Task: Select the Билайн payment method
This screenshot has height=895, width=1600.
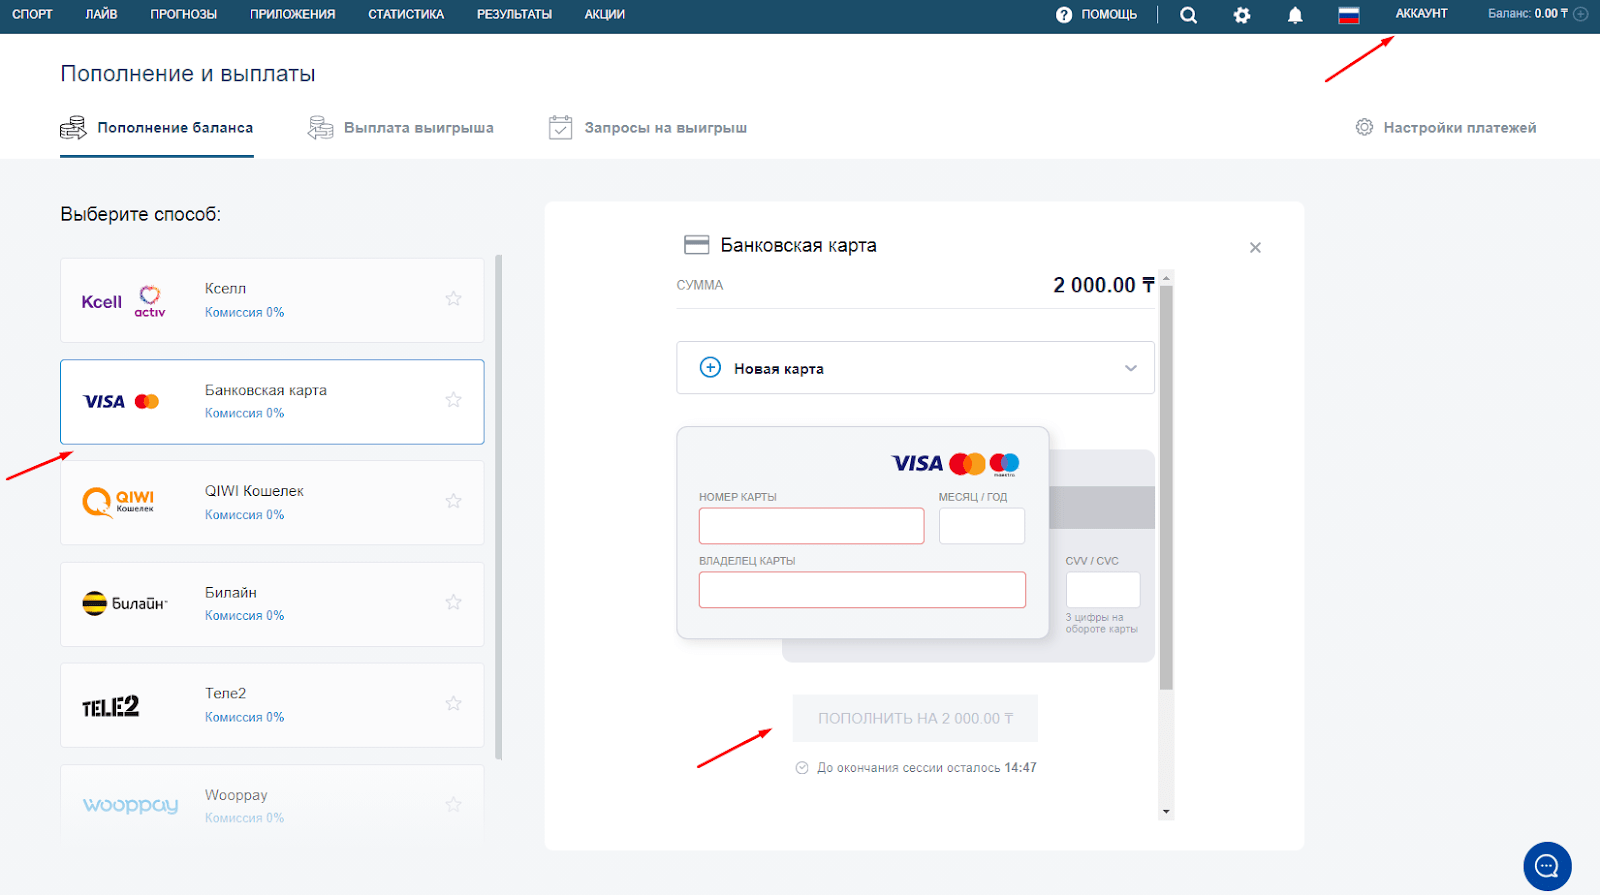Action: pyautogui.click(x=272, y=604)
